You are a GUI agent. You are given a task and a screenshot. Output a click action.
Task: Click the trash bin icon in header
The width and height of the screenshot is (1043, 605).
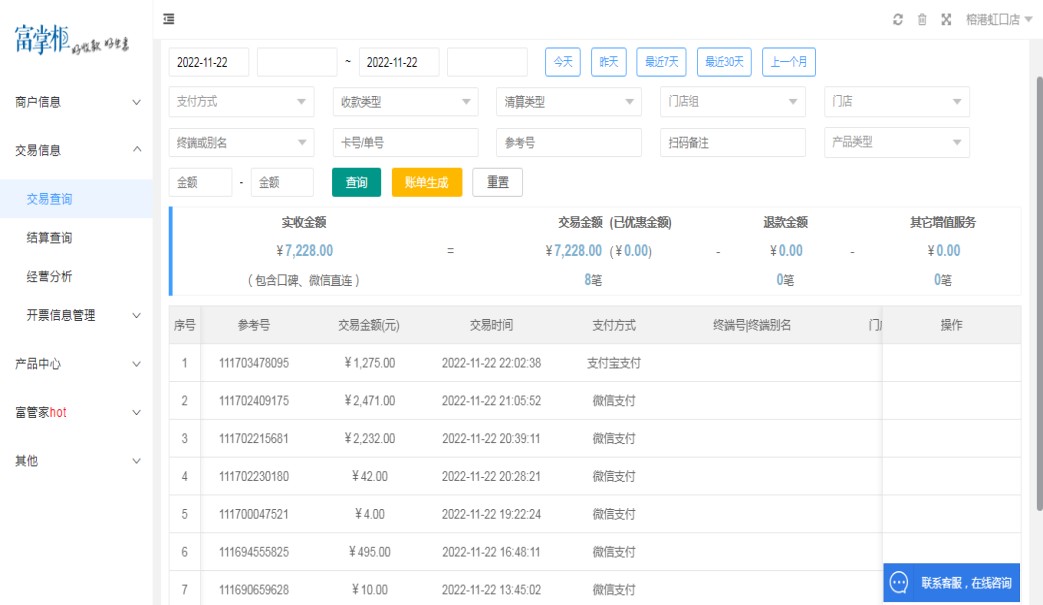[x=922, y=20]
